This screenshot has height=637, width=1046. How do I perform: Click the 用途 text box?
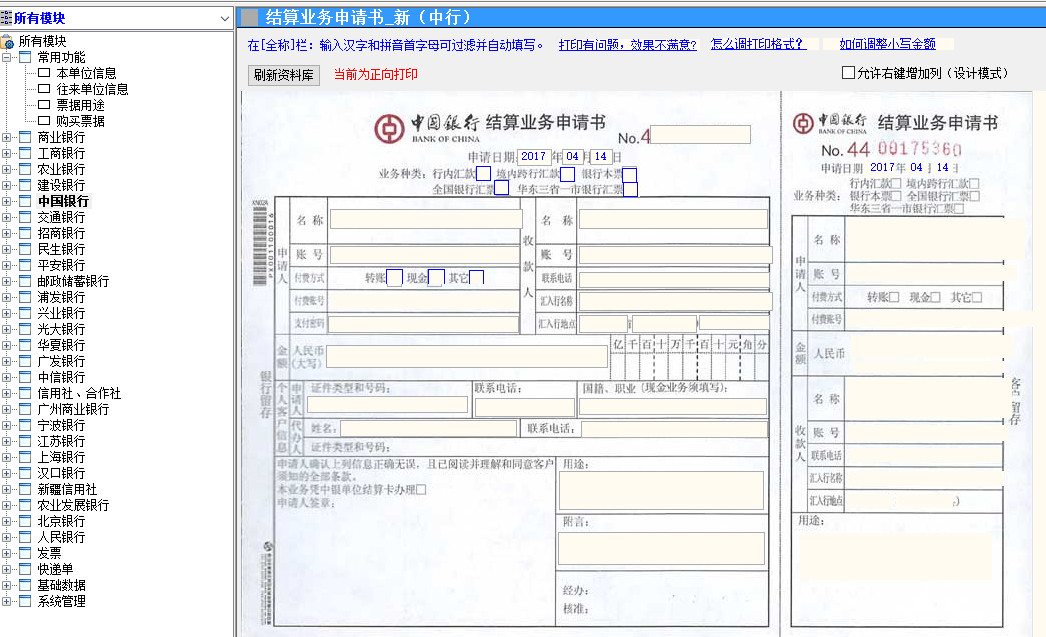pos(661,490)
